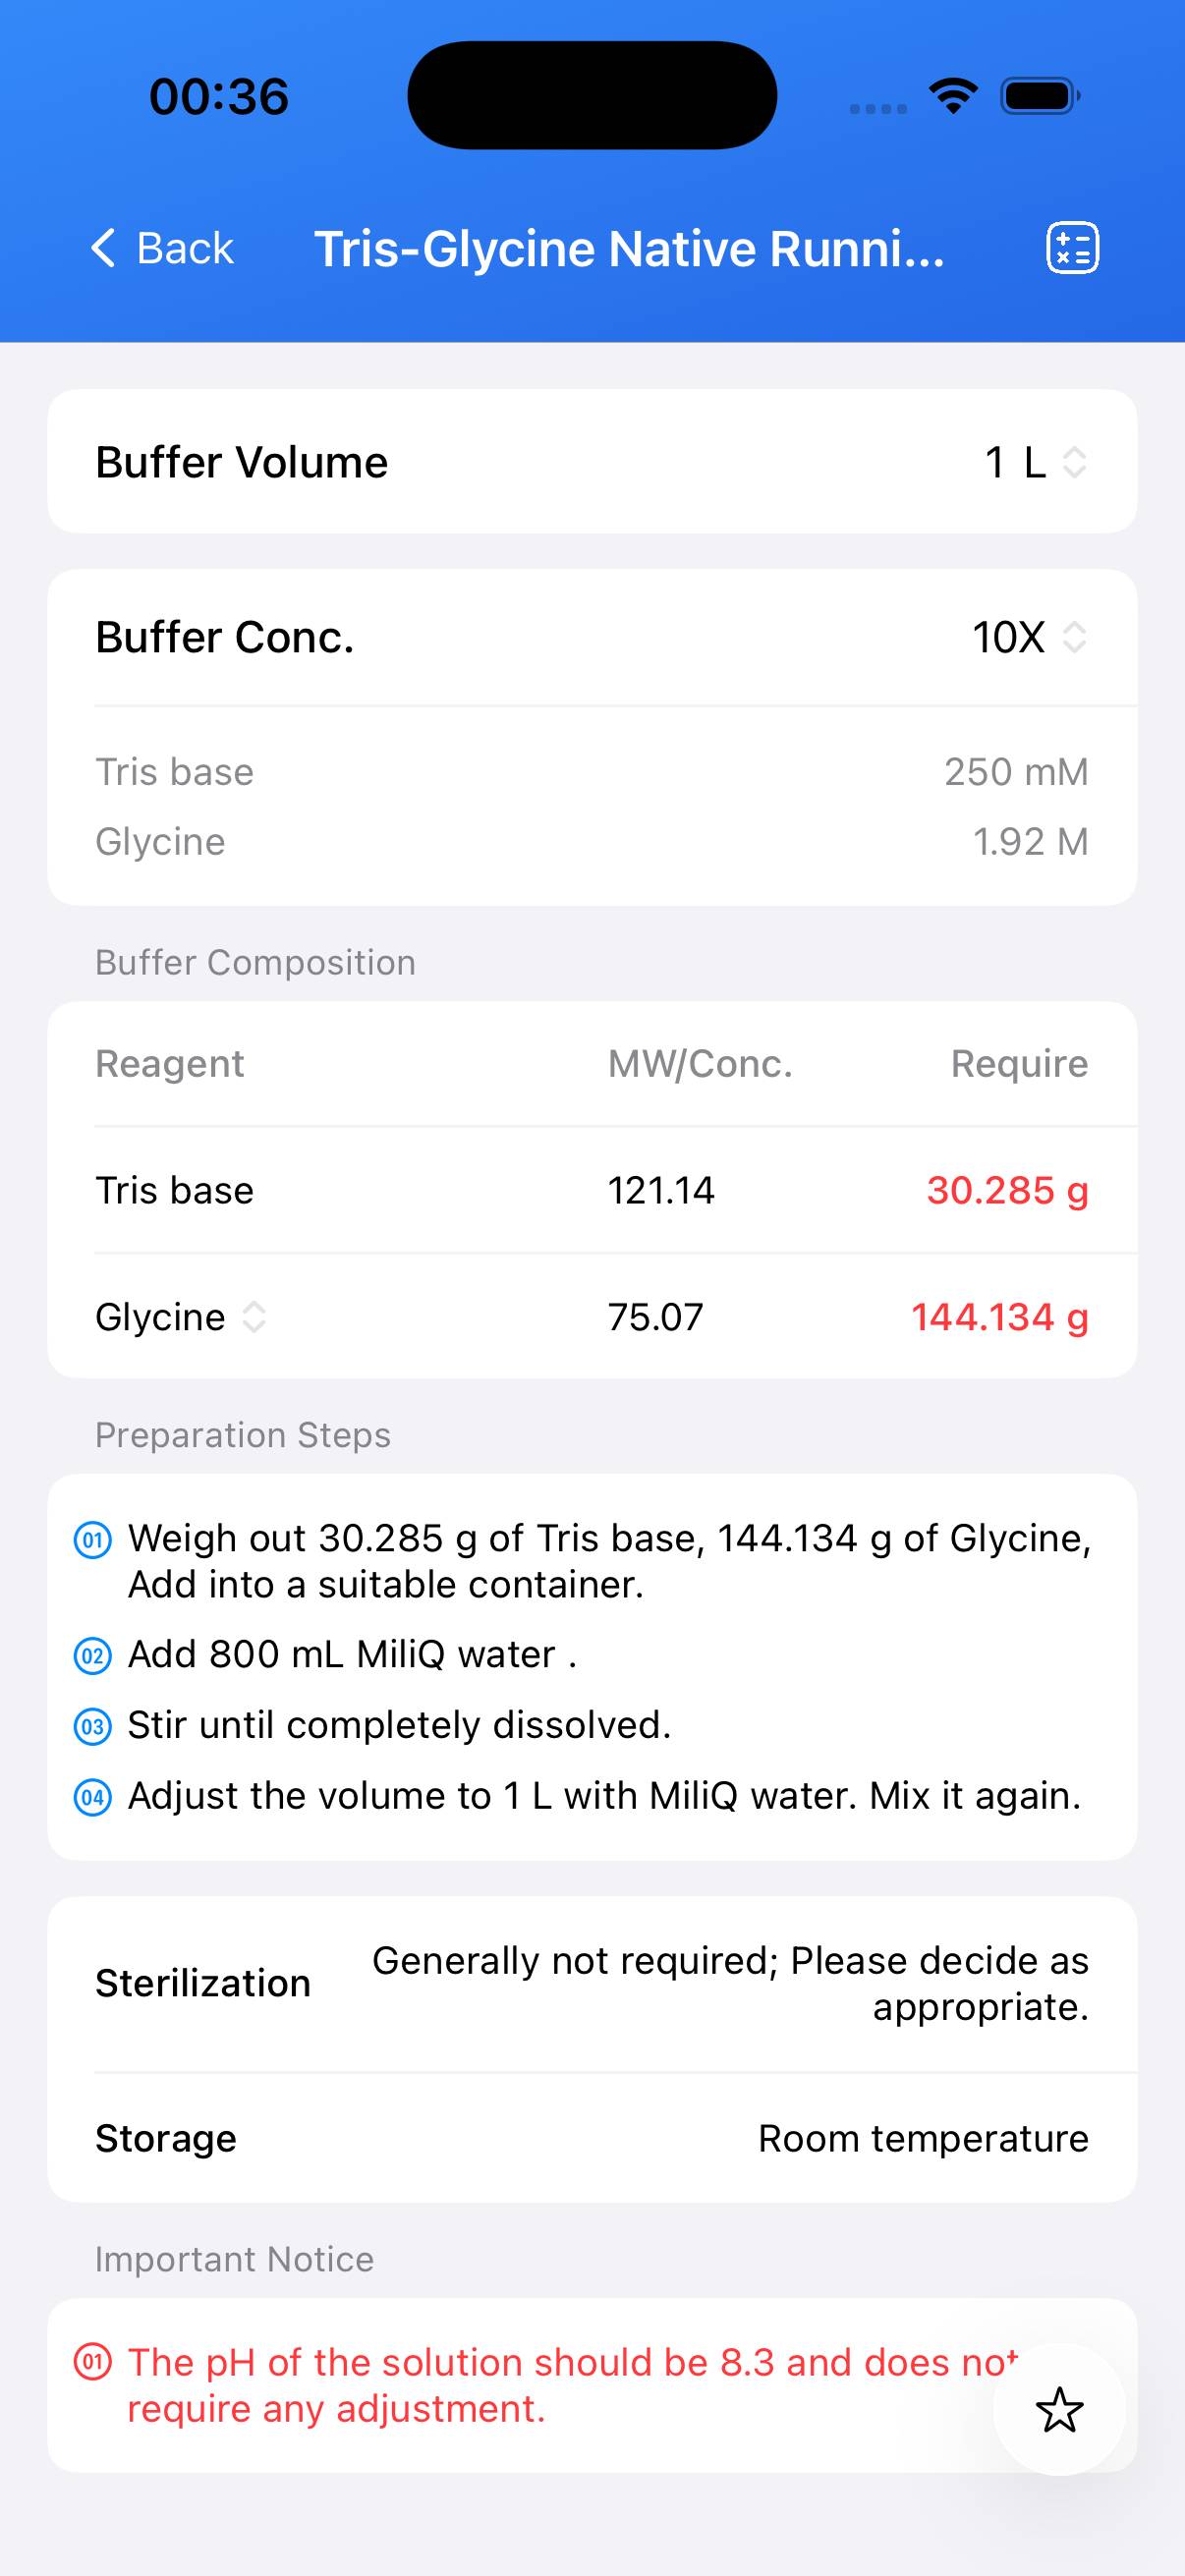Tap the star favorite button

tap(1059, 2409)
